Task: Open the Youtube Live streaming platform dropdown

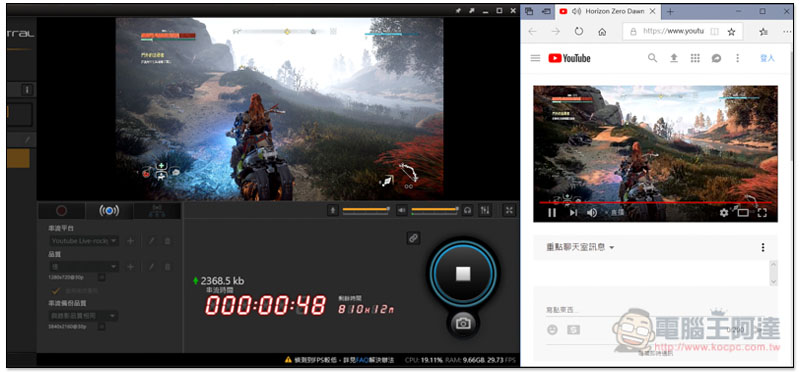Action: (x=84, y=240)
